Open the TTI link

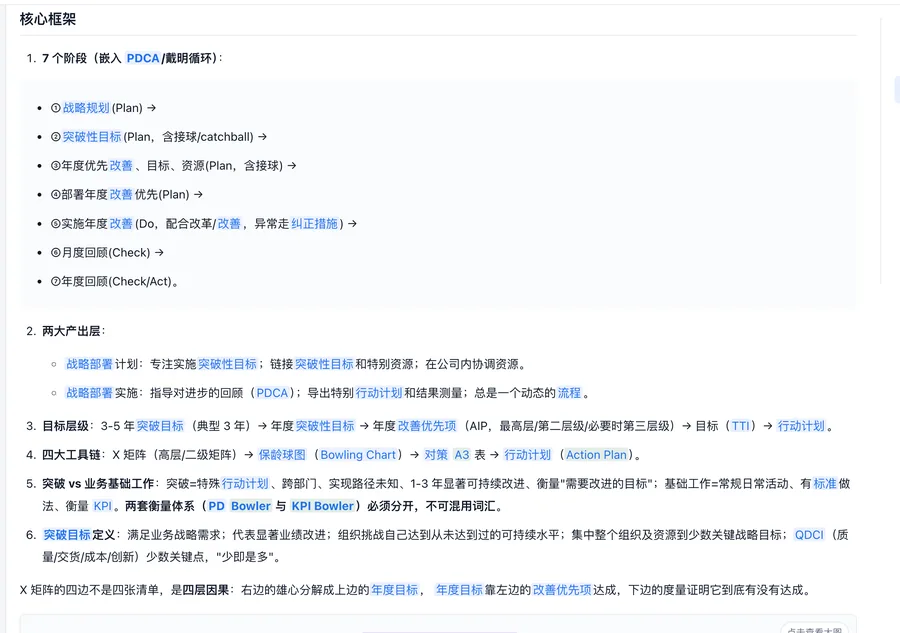[x=740, y=426]
